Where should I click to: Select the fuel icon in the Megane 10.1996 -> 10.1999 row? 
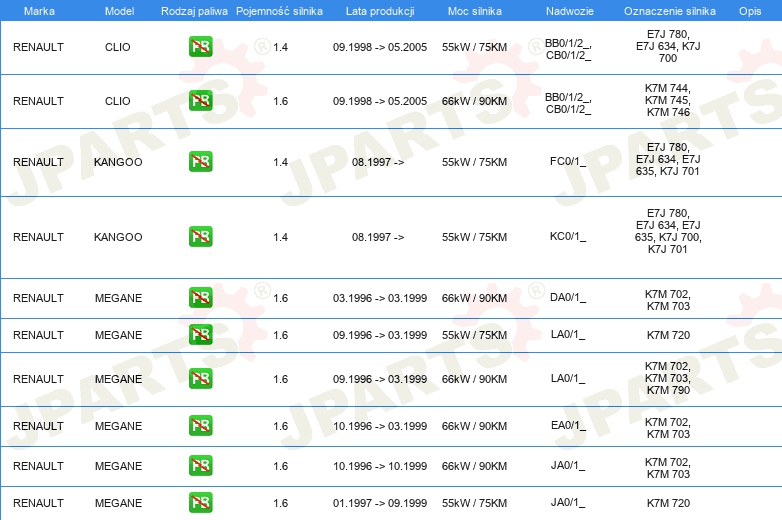(x=200, y=466)
